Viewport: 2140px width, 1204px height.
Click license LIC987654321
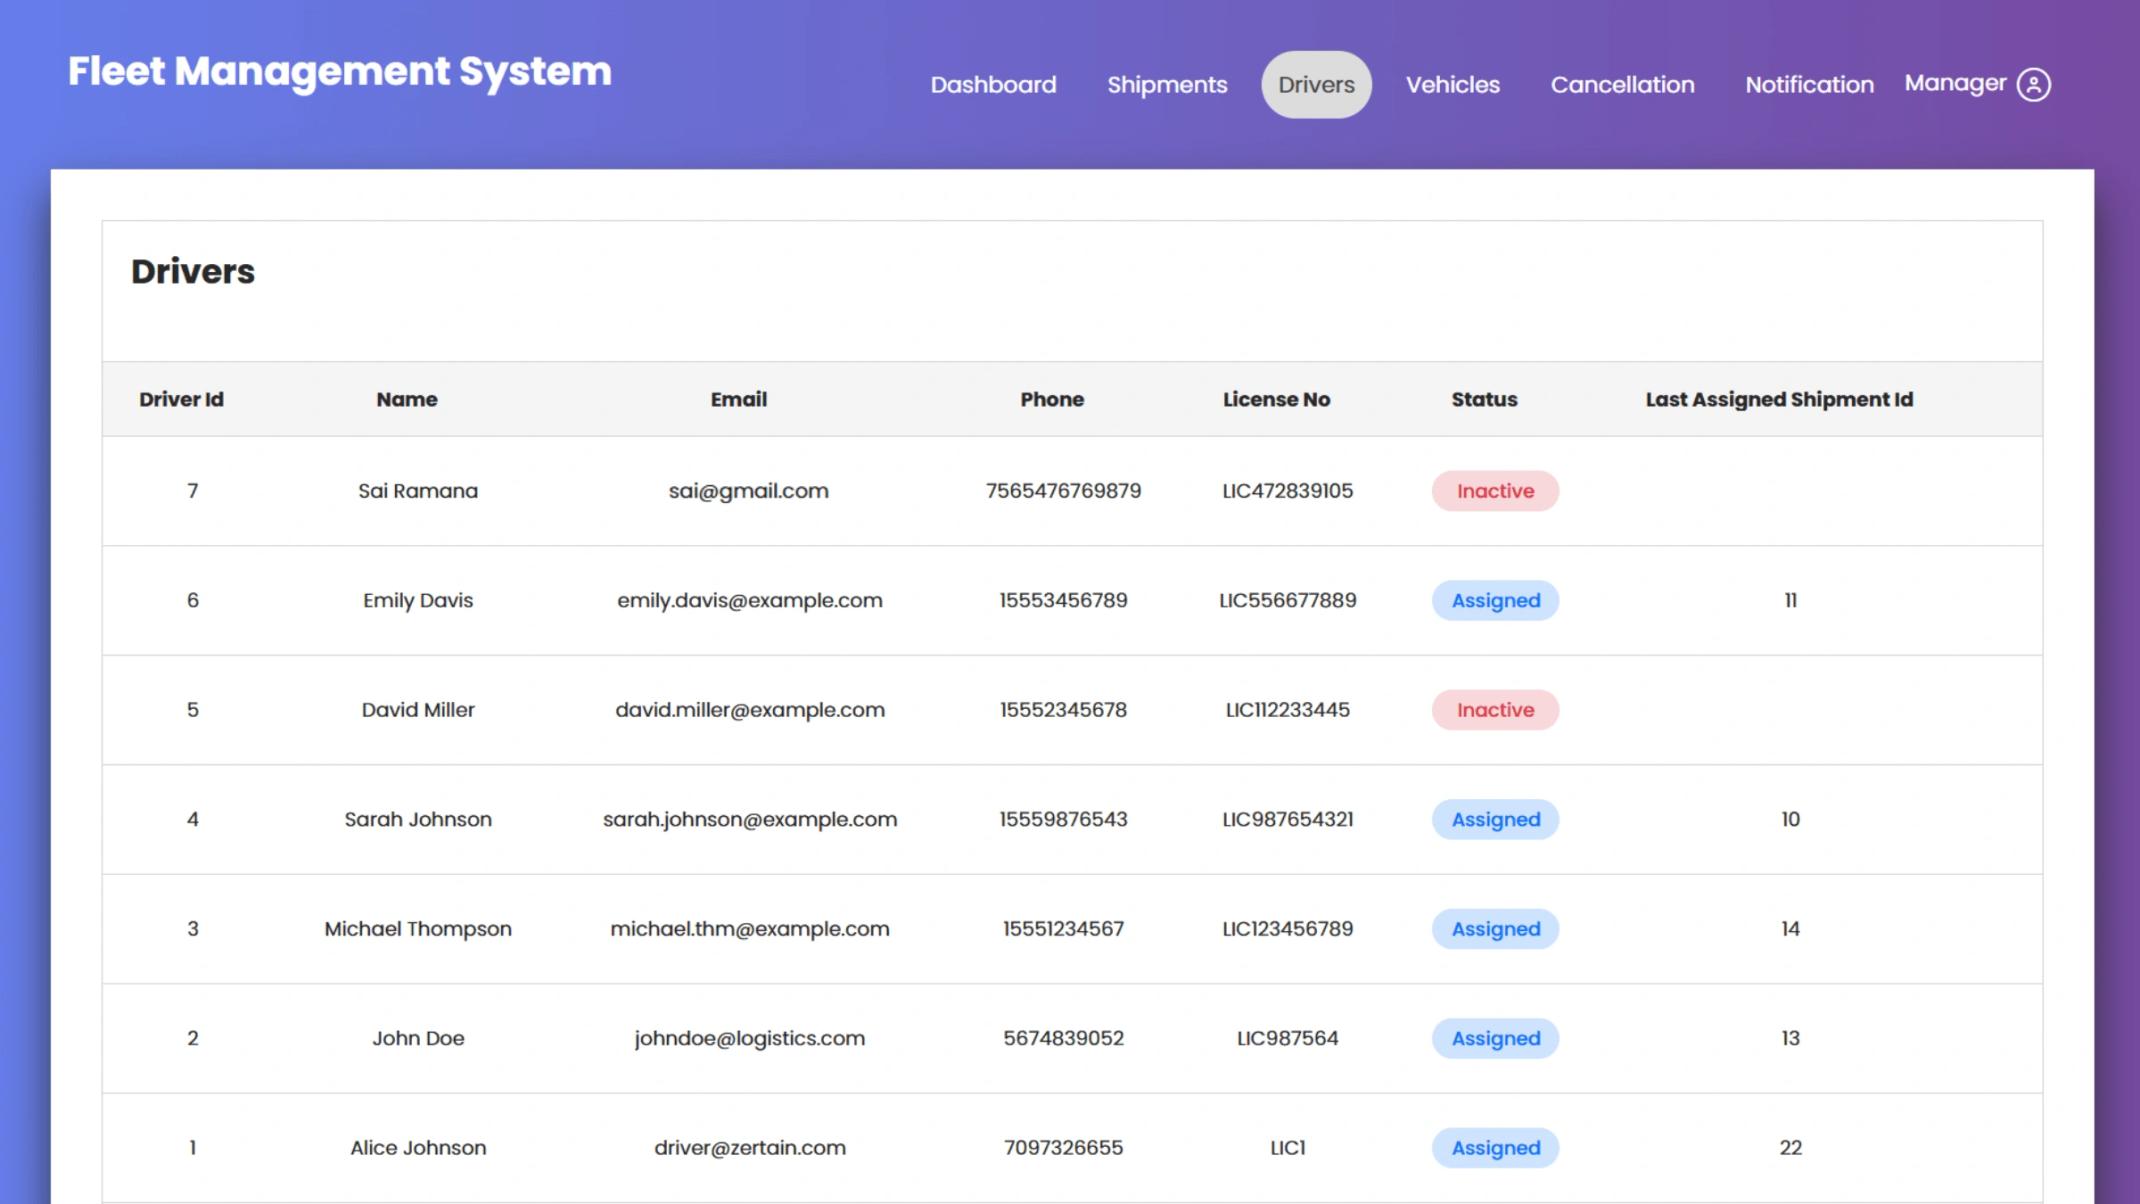point(1287,819)
